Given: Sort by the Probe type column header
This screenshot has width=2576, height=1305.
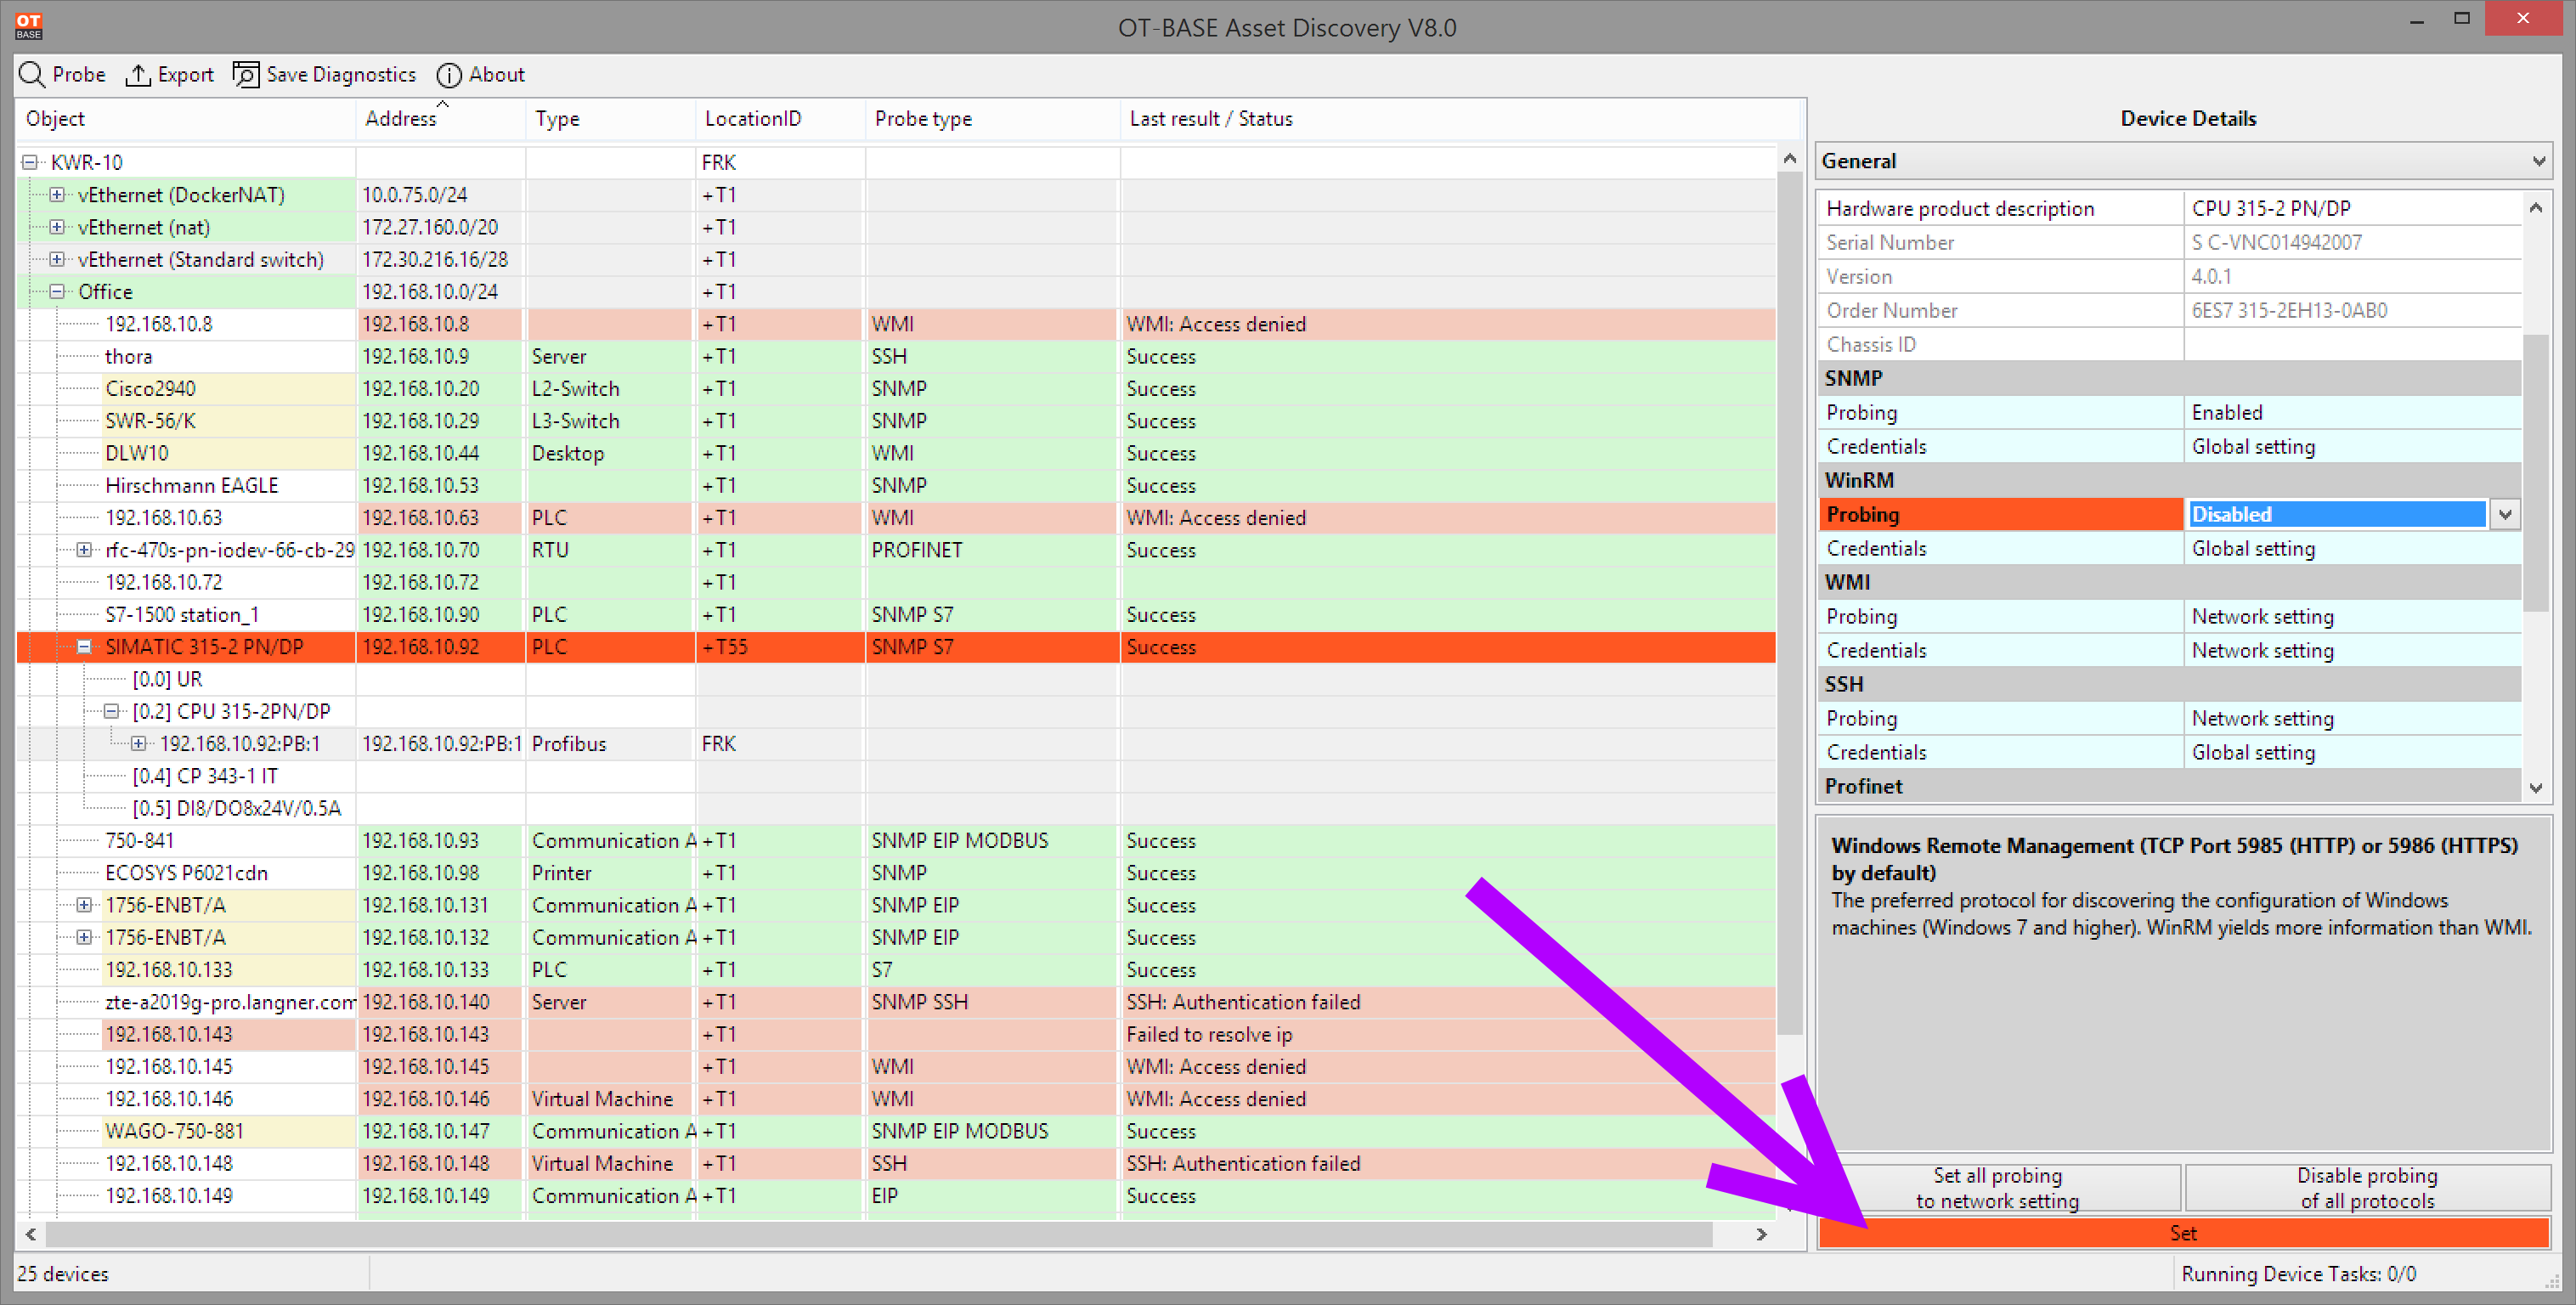Looking at the screenshot, I should [992, 118].
